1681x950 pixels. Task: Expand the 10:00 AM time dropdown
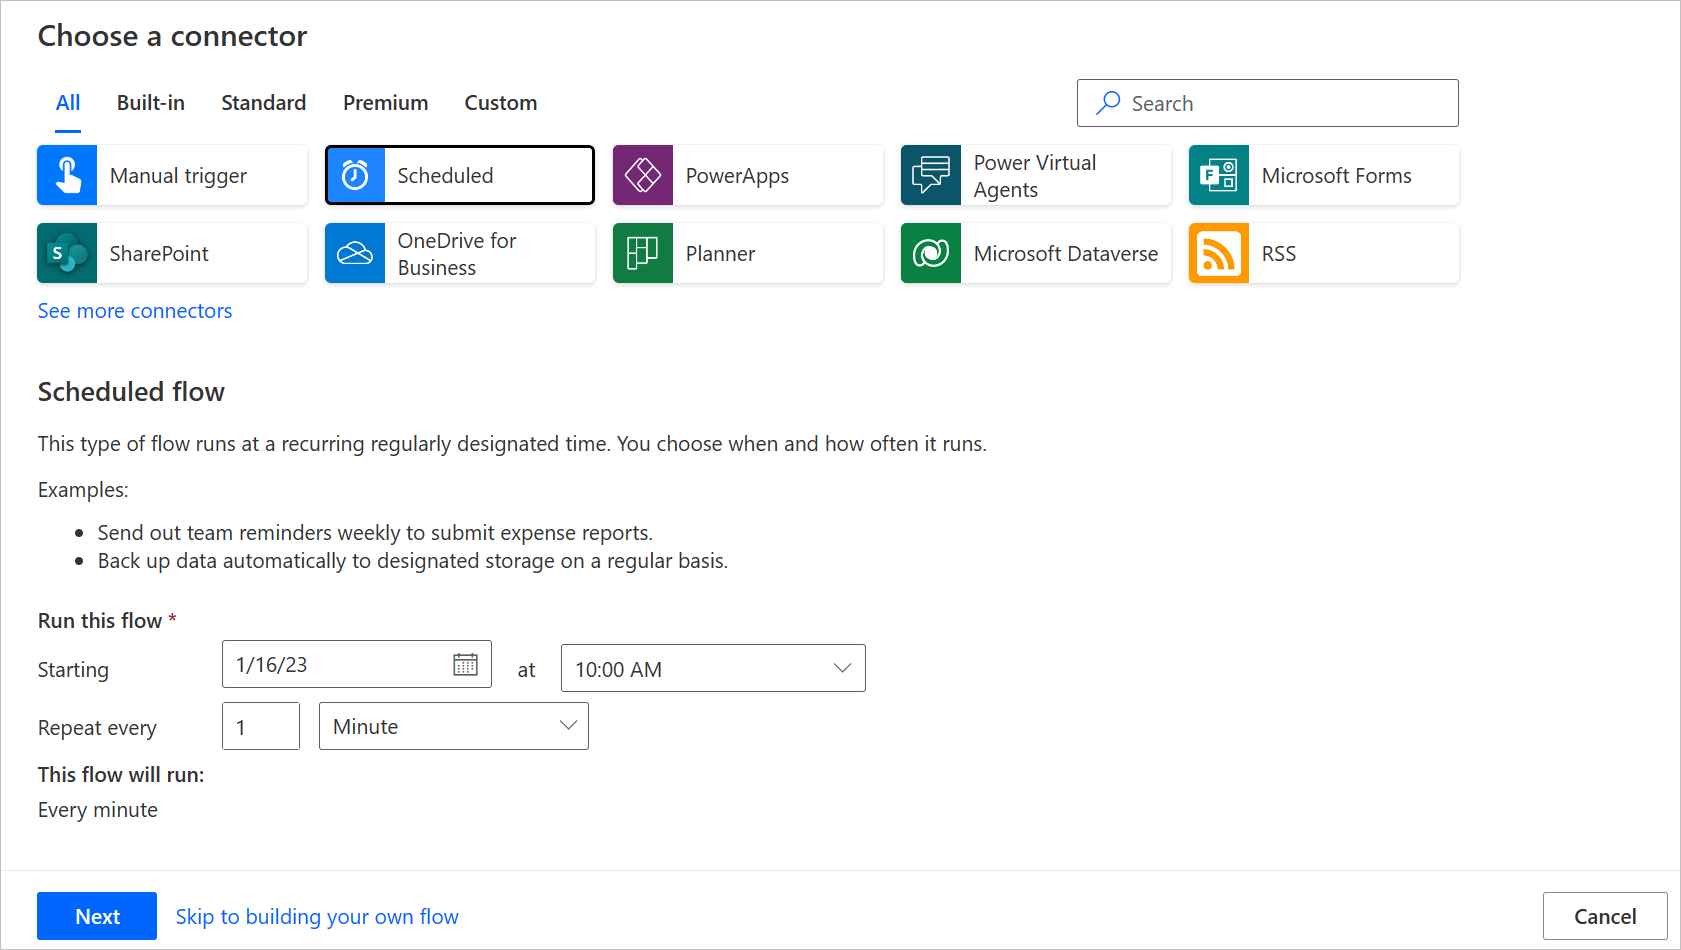pyautogui.click(x=713, y=668)
